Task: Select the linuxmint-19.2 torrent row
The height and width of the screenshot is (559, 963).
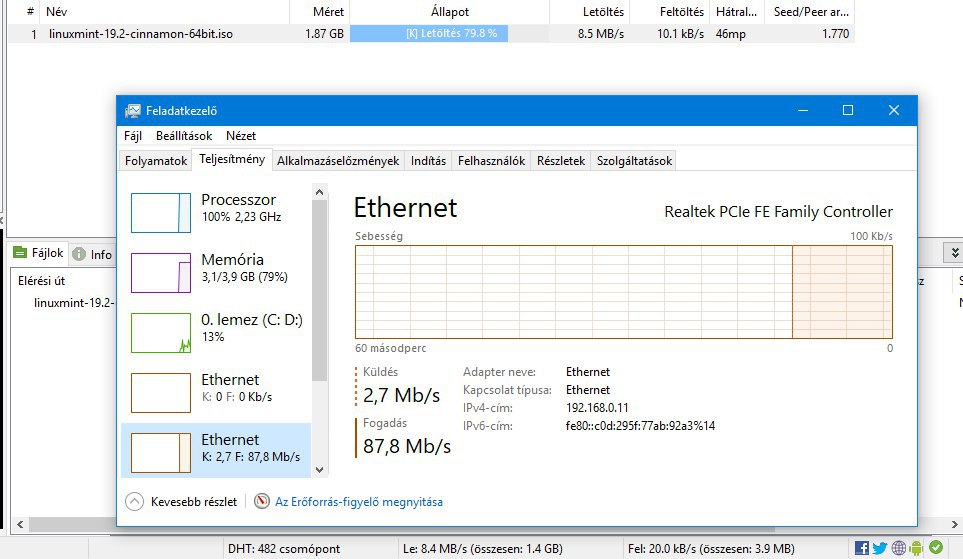Action: coord(140,33)
